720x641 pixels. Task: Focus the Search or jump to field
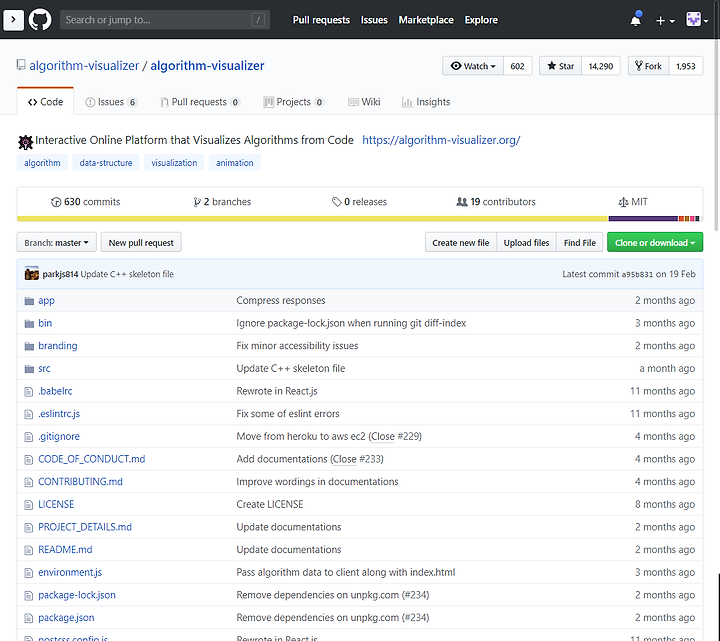[x=165, y=20]
